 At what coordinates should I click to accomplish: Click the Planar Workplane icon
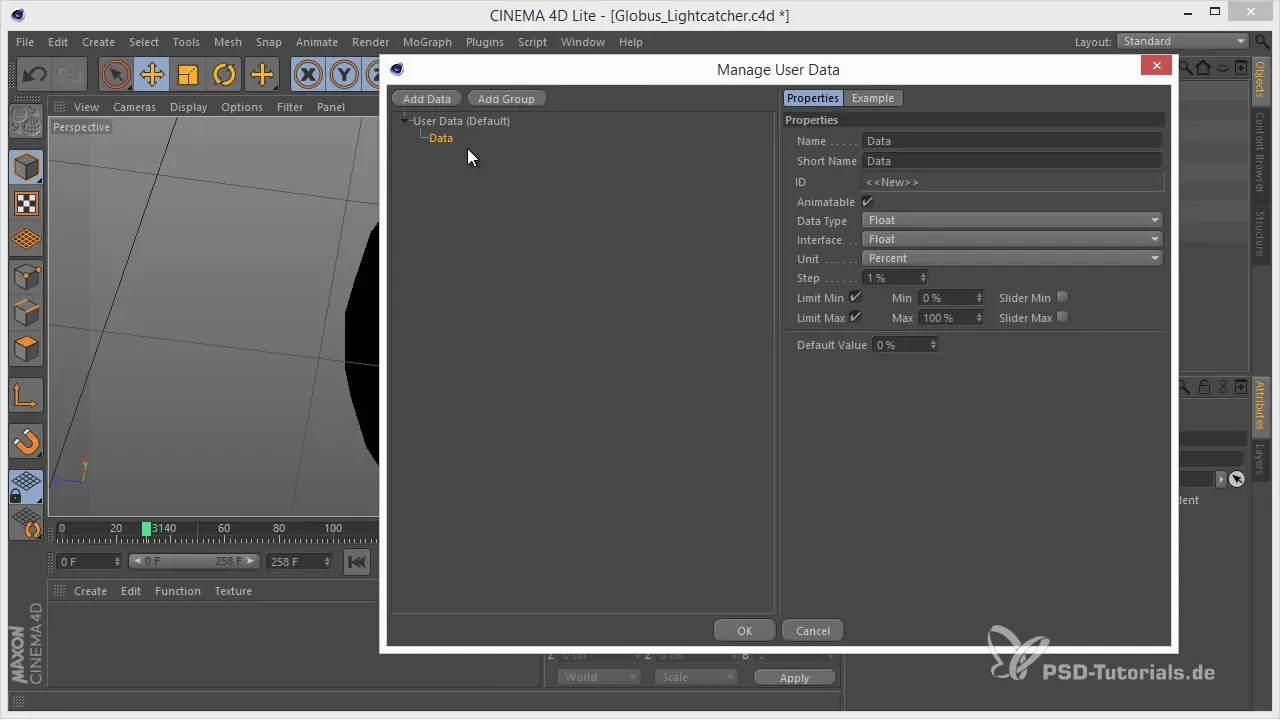(x=26, y=523)
